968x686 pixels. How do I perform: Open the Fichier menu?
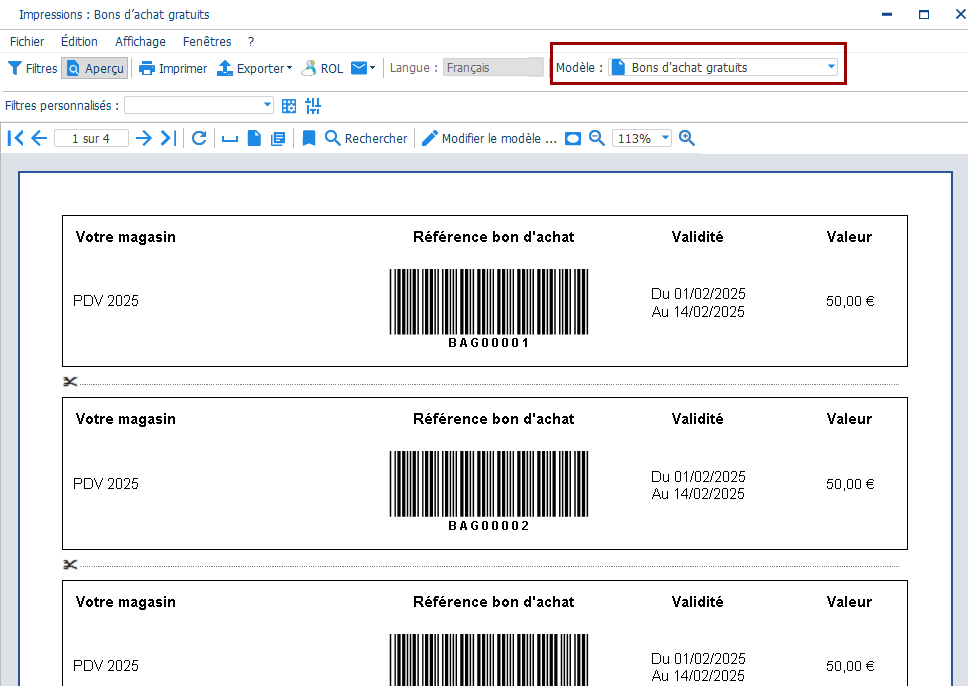tap(27, 41)
